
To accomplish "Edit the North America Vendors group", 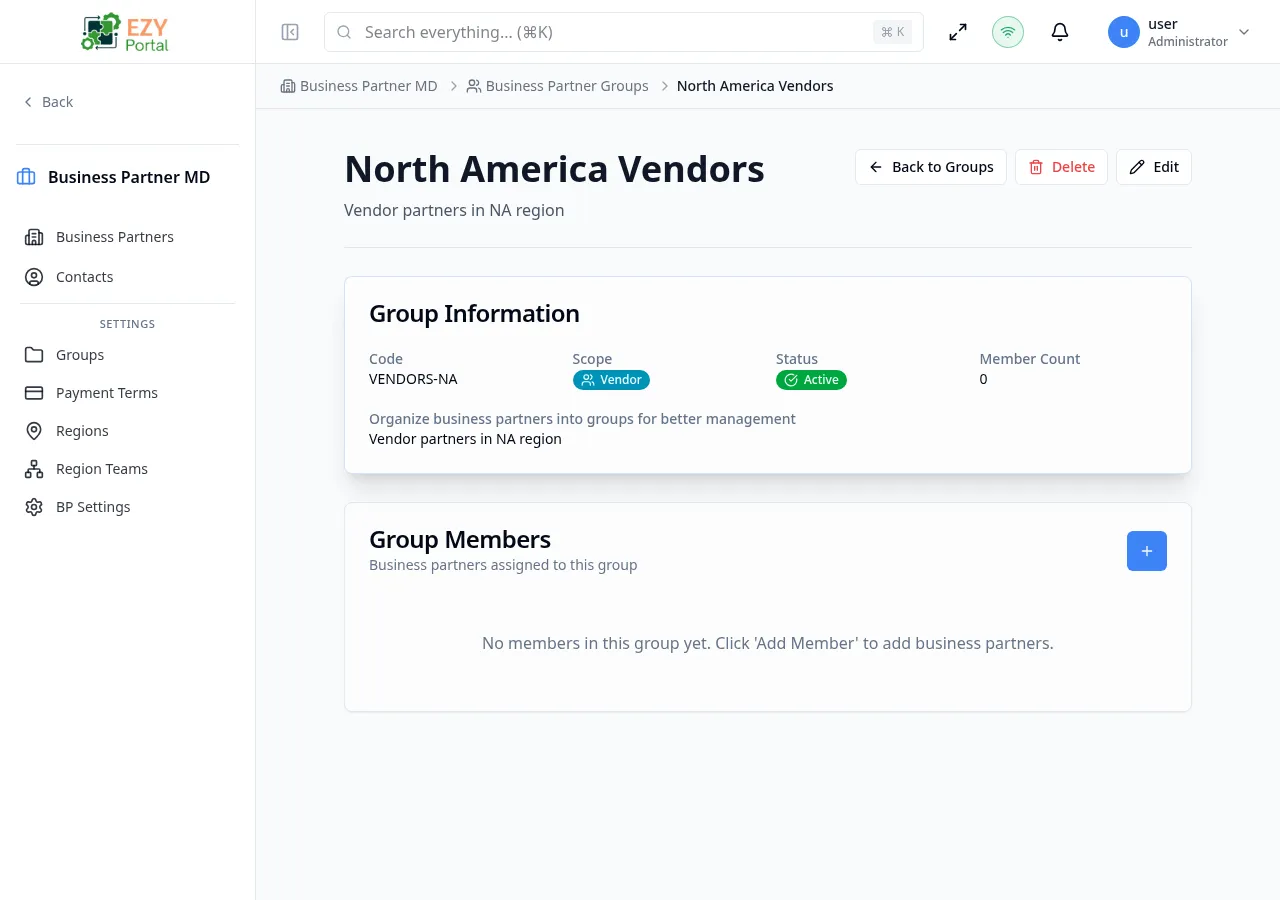I will (1153, 167).
